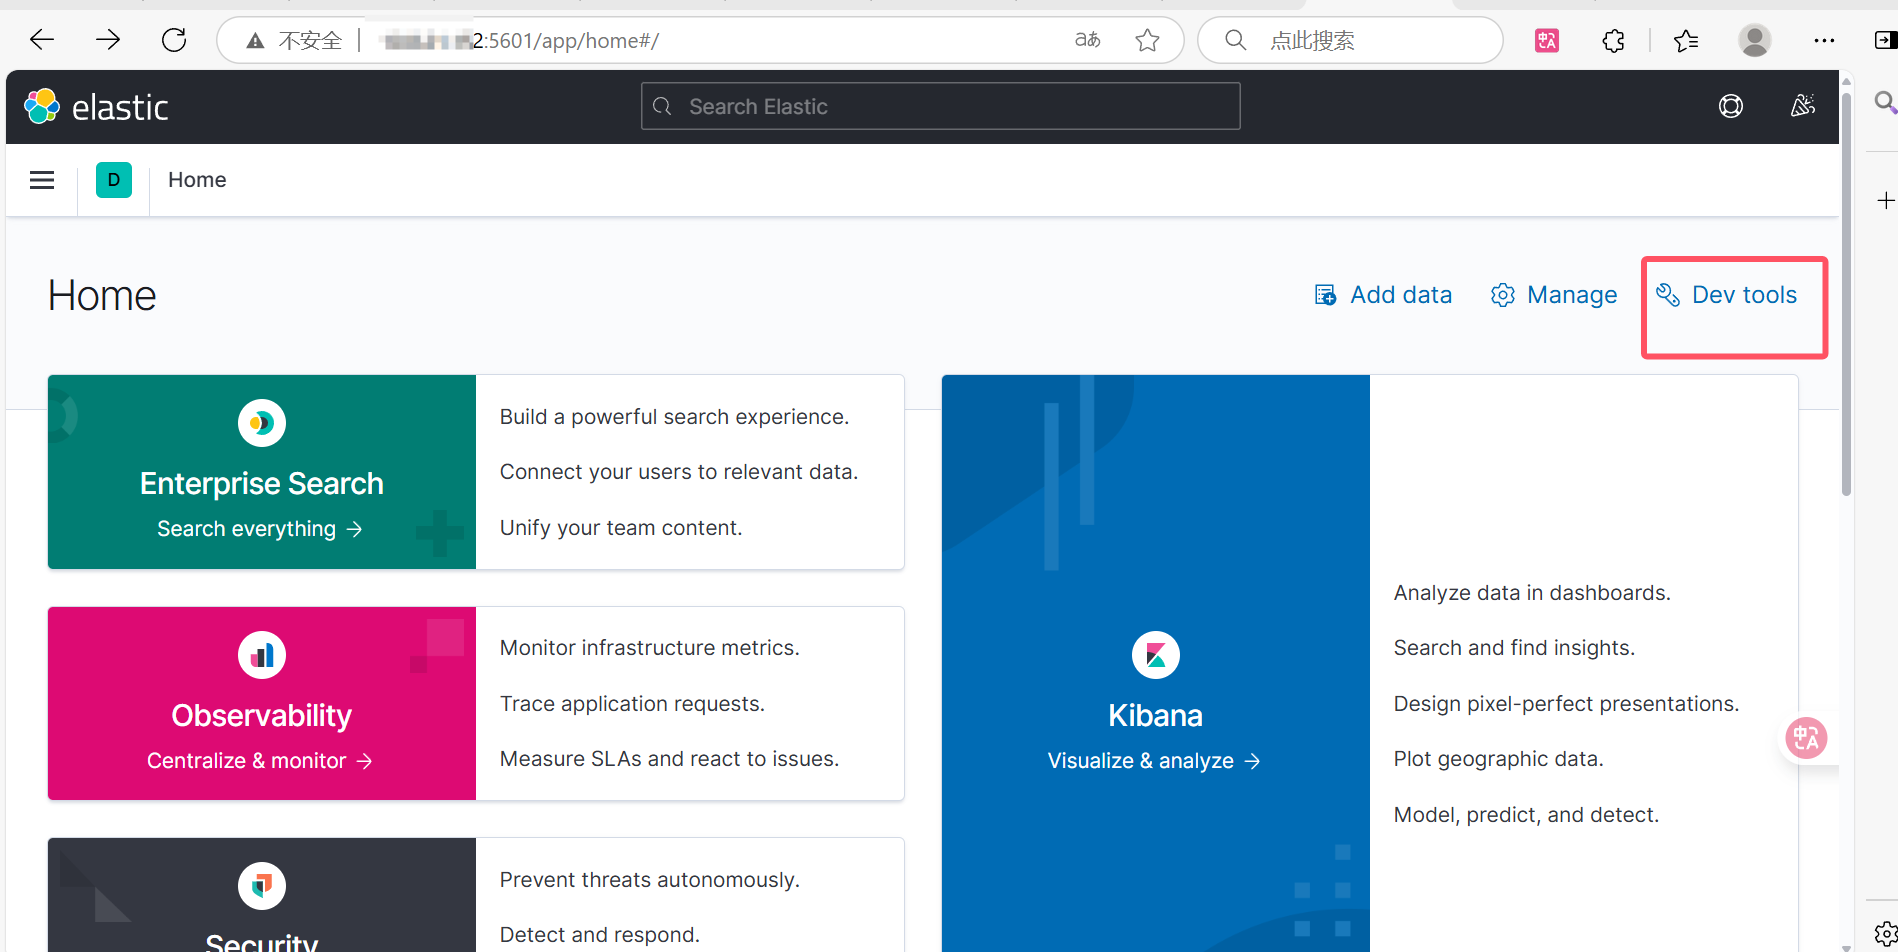This screenshot has height=952, width=1898.
Task: Open the help menu via the life-ring icon
Action: tap(1731, 105)
